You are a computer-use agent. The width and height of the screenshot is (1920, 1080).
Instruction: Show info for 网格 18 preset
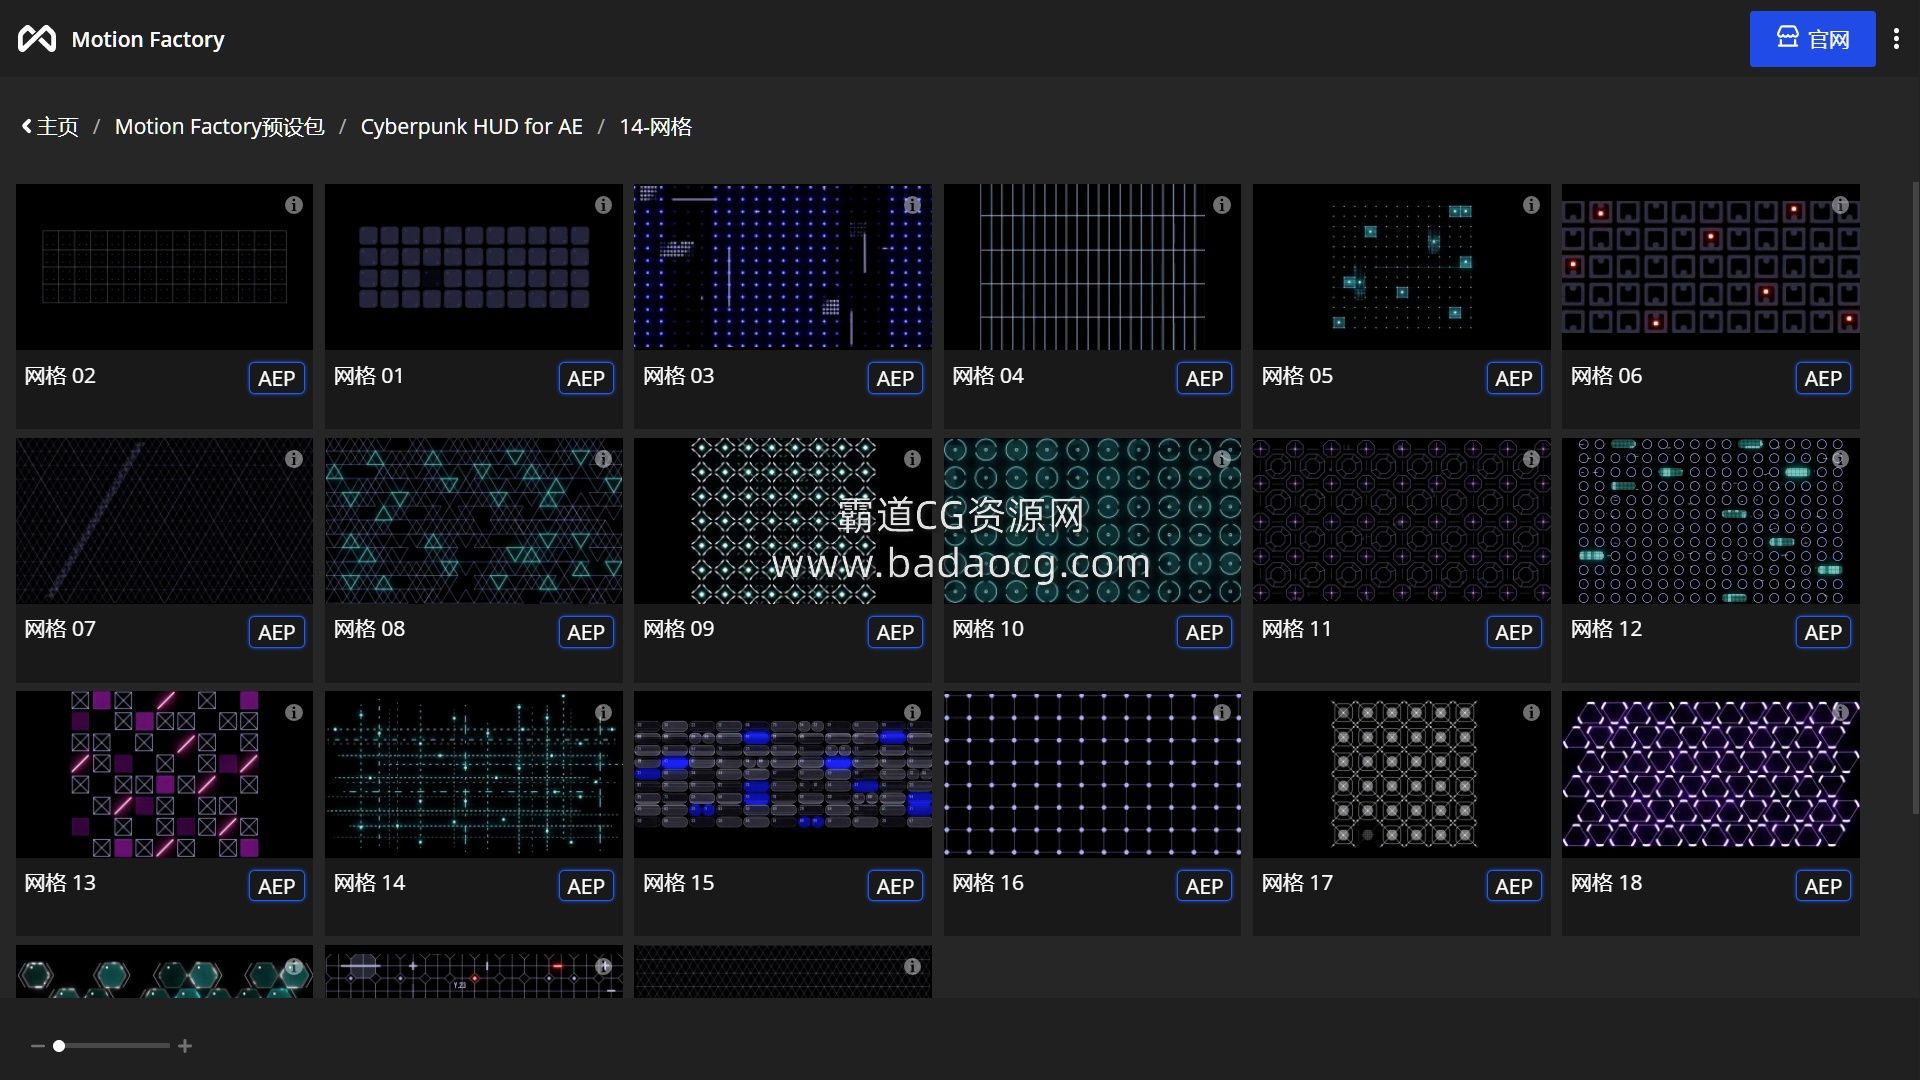click(x=1840, y=713)
